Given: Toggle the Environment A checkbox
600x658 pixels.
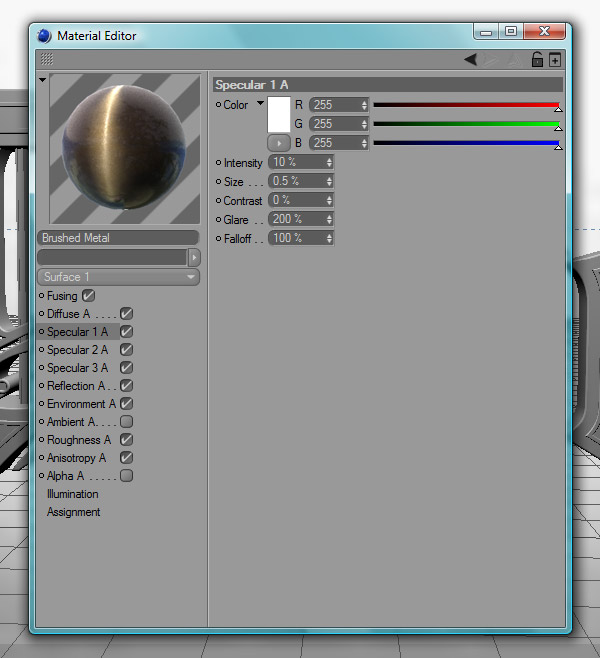Looking at the screenshot, I should (x=126, y=403).
